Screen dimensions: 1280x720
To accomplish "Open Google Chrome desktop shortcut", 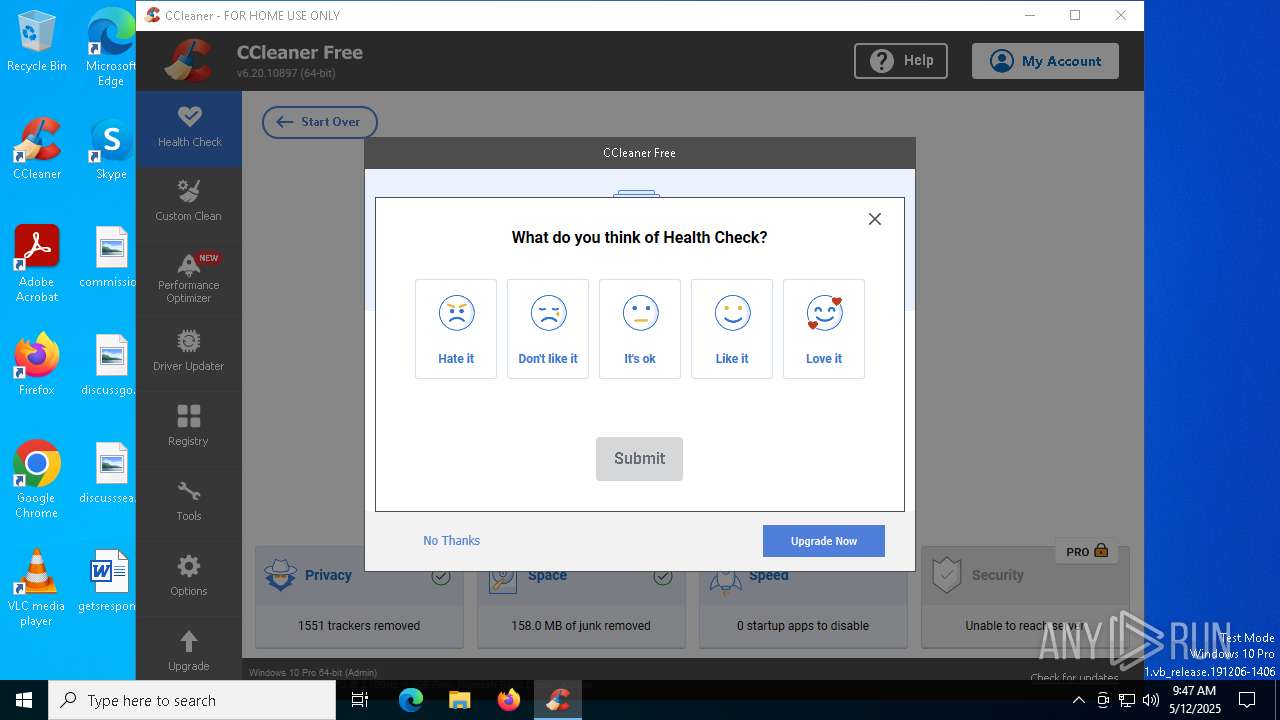I will pos(37,480).
